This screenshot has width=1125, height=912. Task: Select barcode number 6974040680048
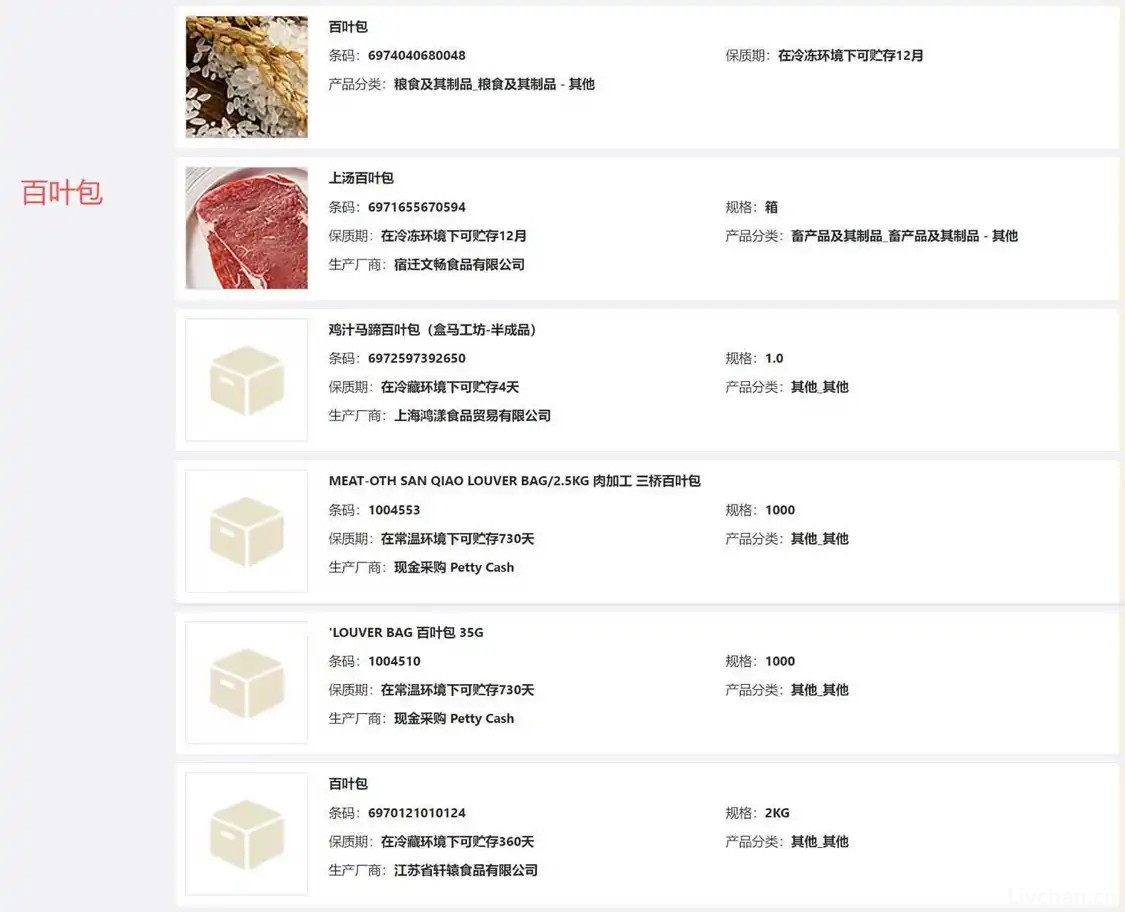coord(416,55)
